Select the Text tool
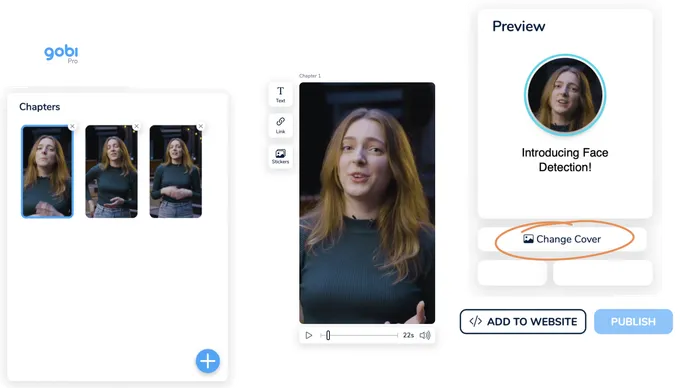 point(281,94)
